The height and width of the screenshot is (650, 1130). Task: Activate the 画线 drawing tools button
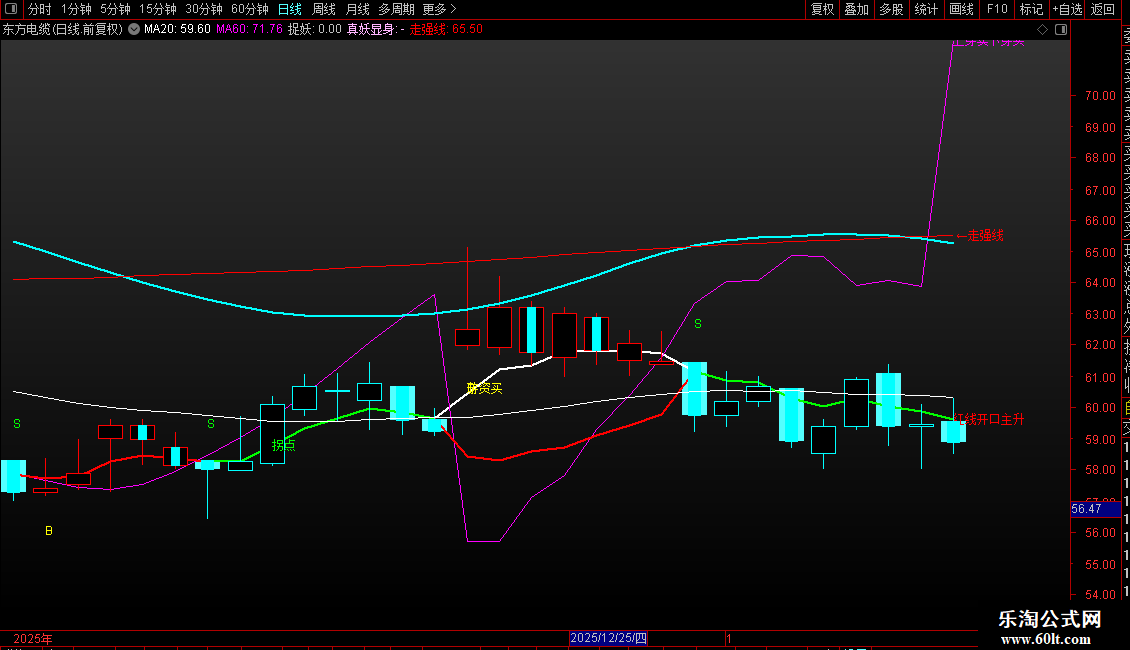coord(961,9)
